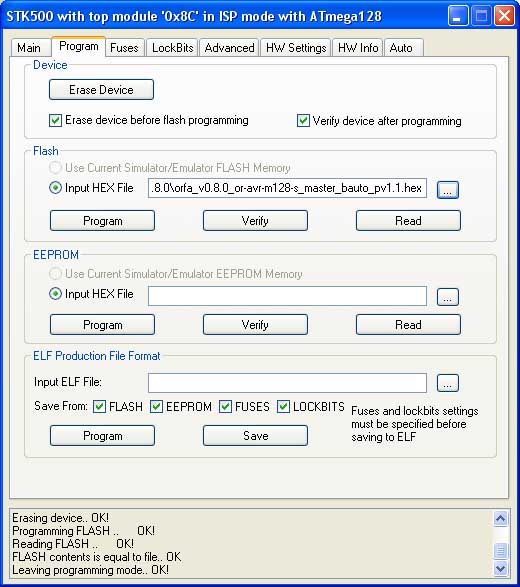Viewport: 520px width, 587px height.
Task: Browse for Flash input HEX file
Action: click(448, 189)
